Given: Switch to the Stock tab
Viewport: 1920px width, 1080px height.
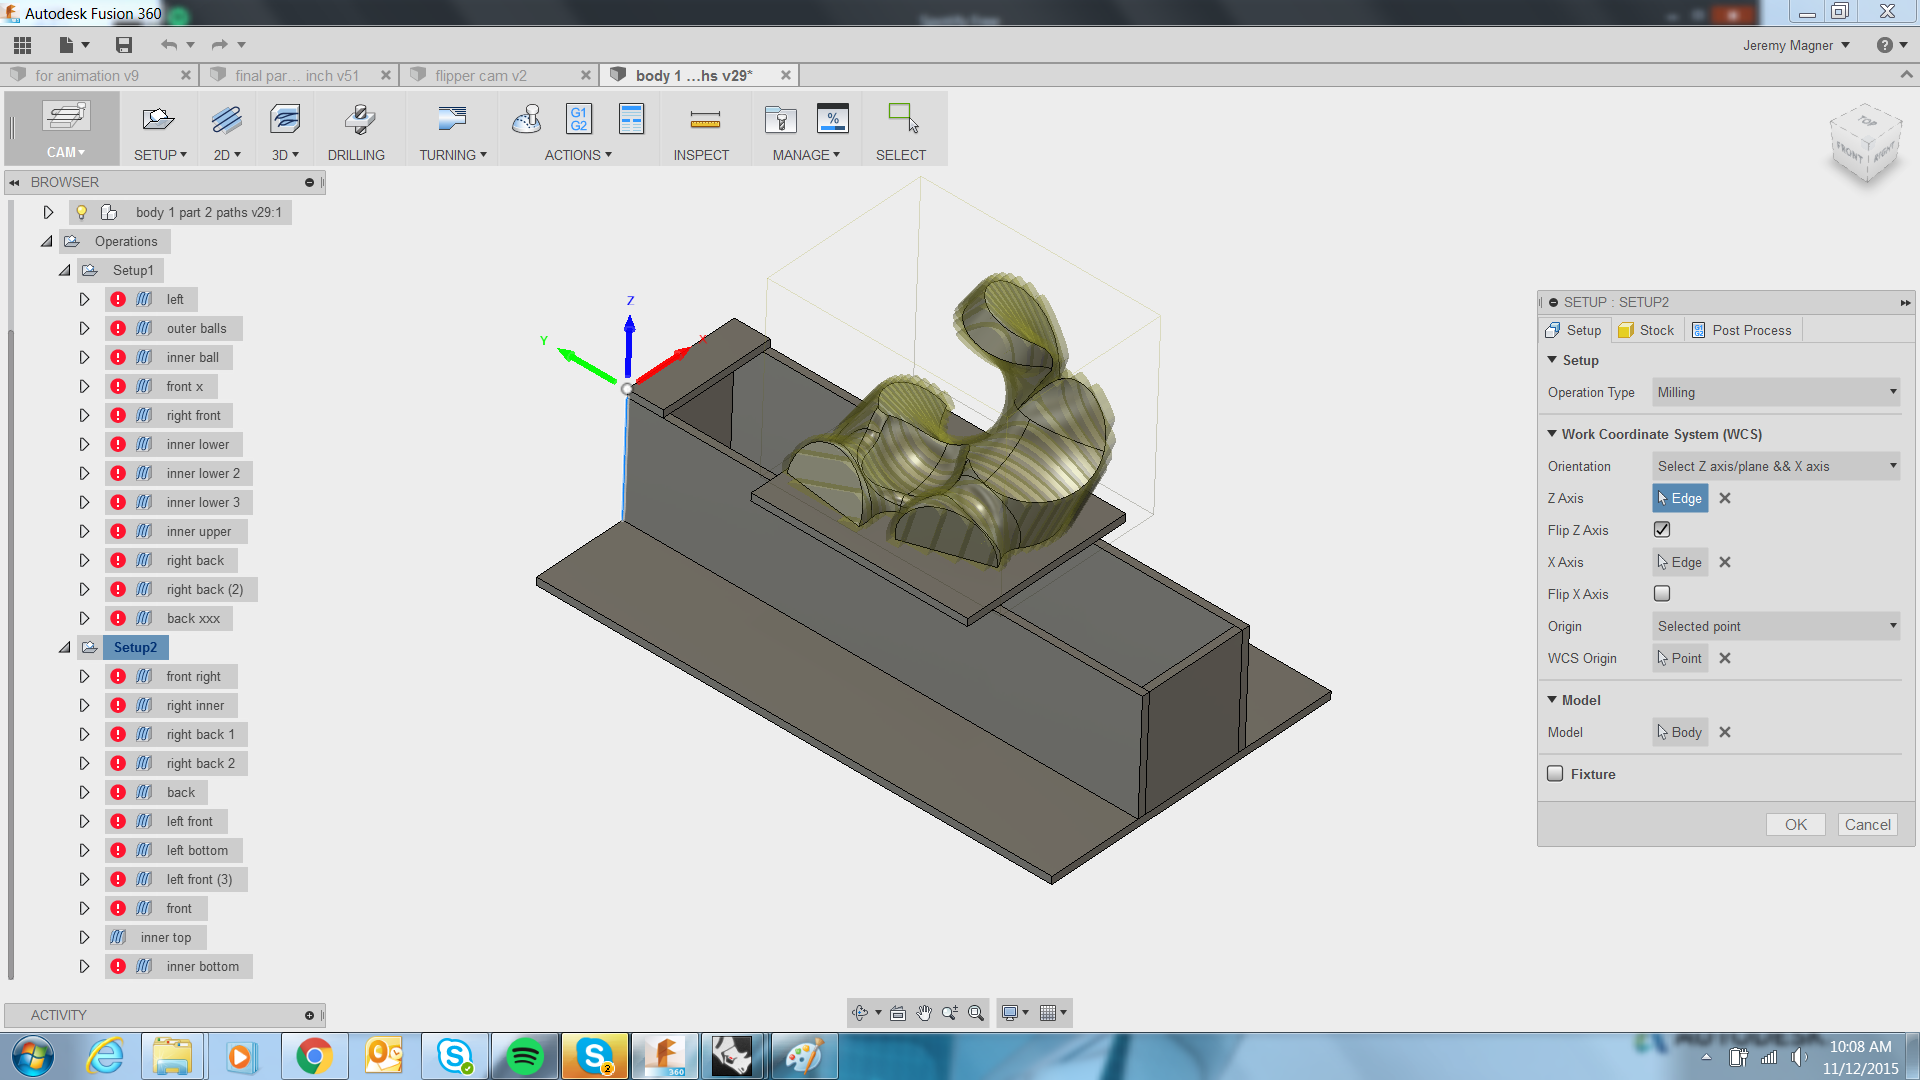Looking at the screenshot, I should click(1646, 330).
